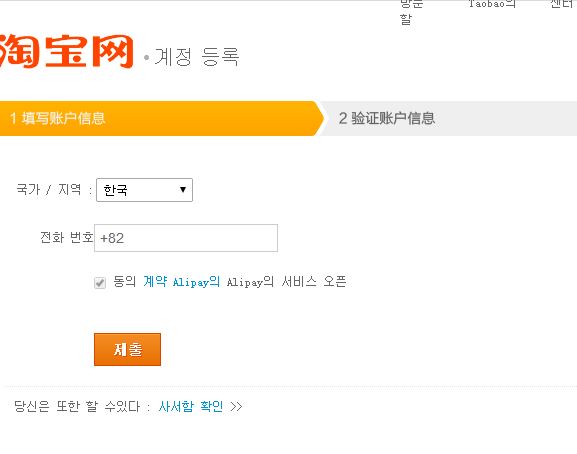Focus the 전화 번호 phone input field
577x454 pixels.
186,238
